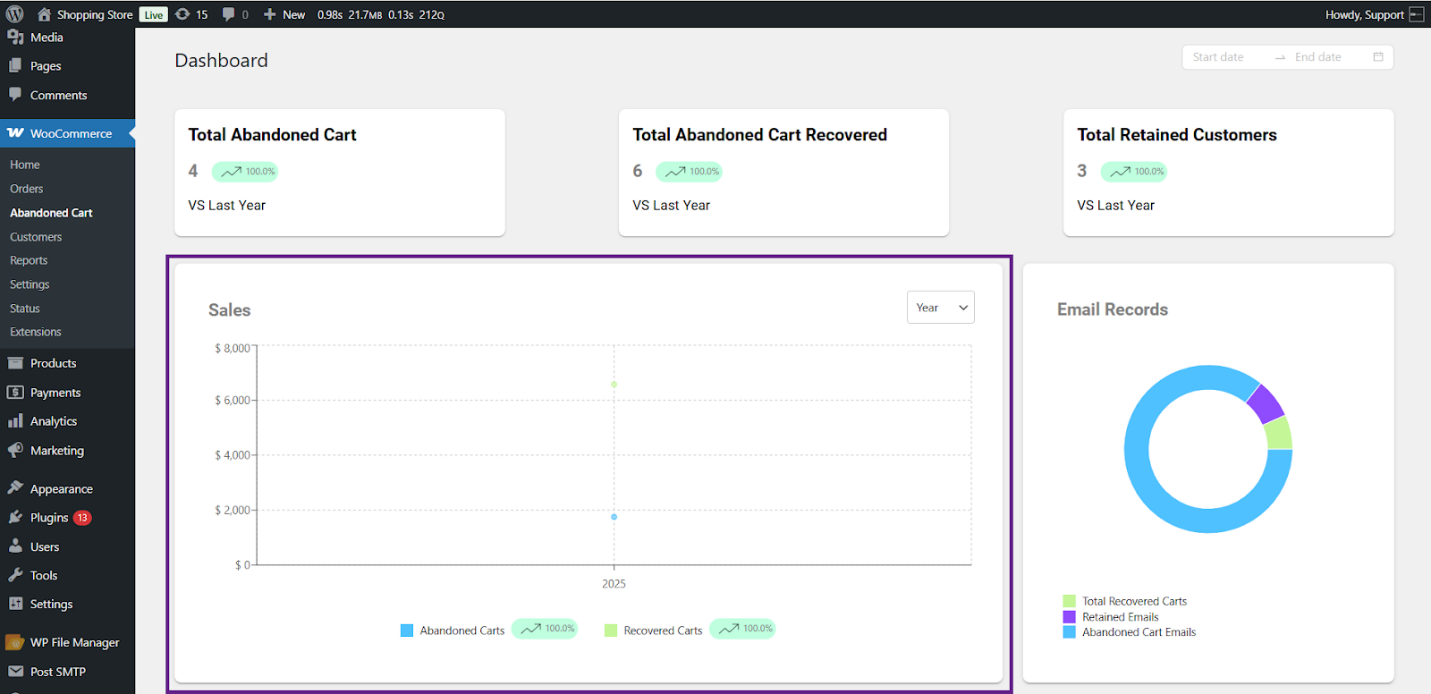
Task: Toggle Retained Emails in donut legend
Action: tap(1119, 617)
